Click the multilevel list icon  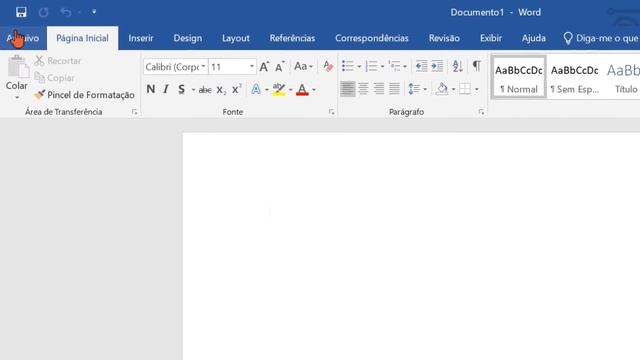394,66
